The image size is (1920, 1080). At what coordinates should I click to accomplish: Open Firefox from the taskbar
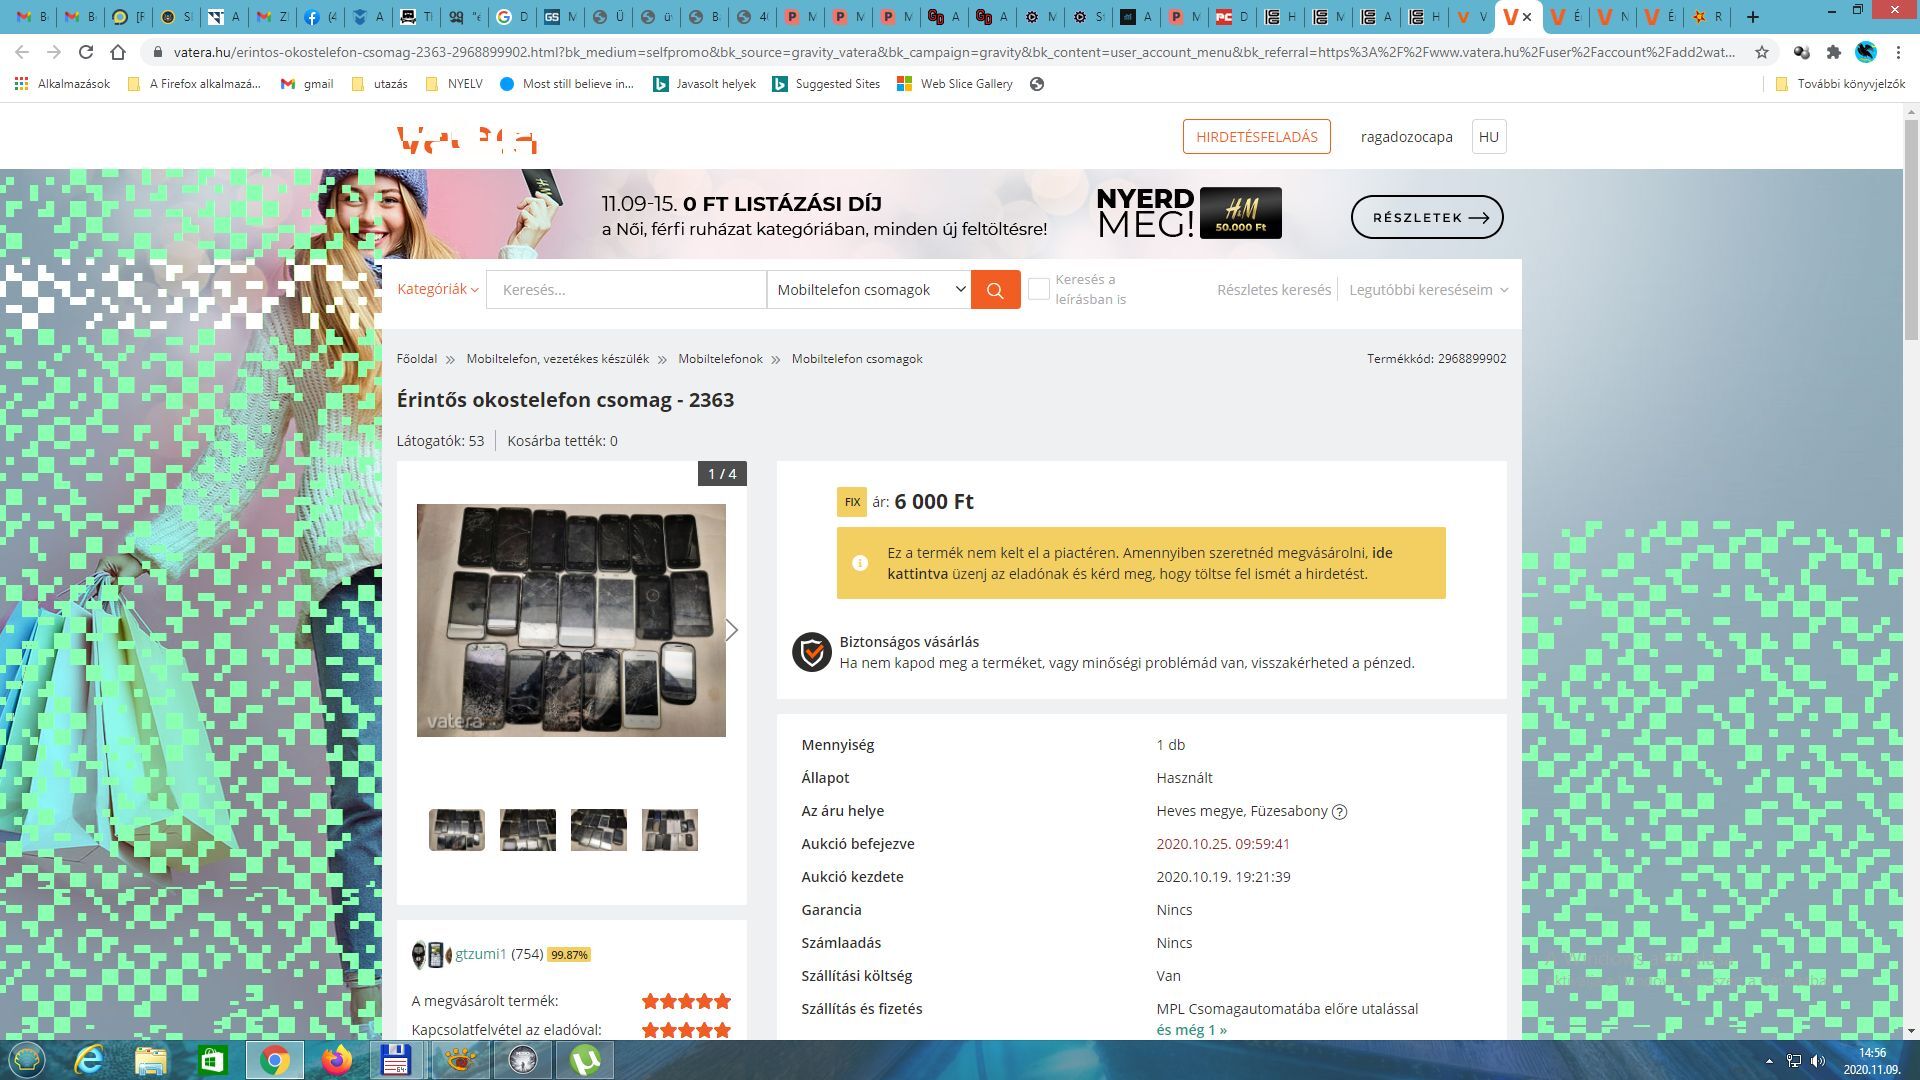tap(337, 1059)
